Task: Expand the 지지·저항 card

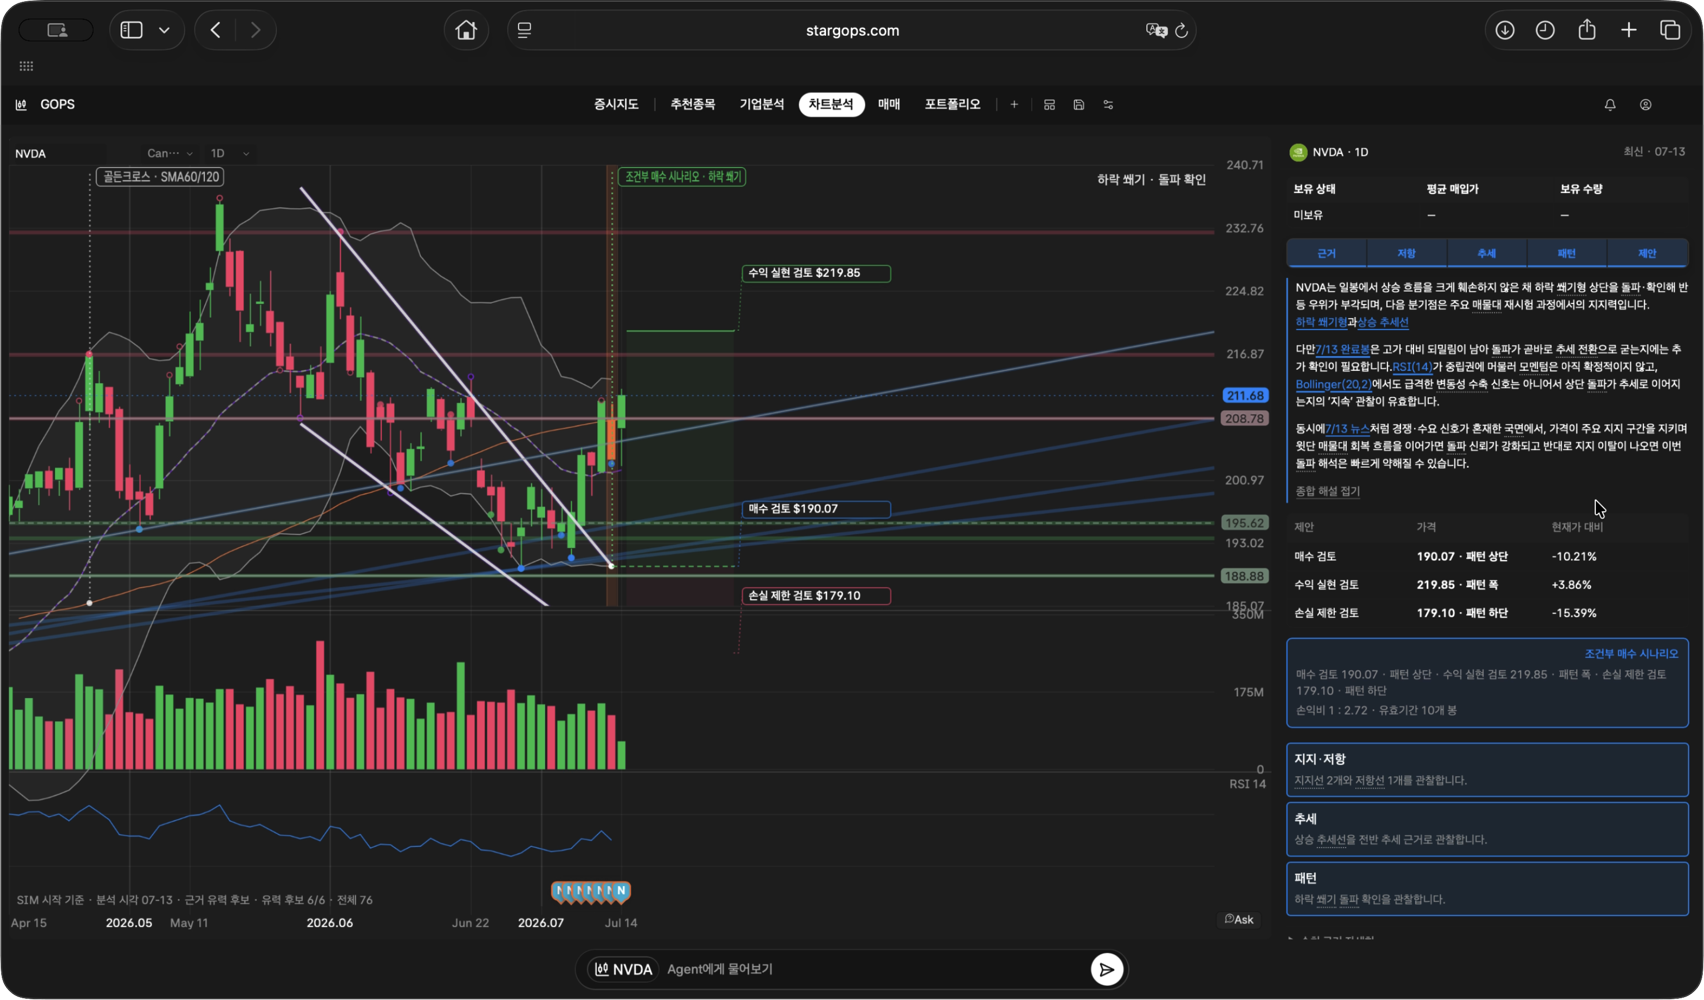Action: coord(1487,769)
